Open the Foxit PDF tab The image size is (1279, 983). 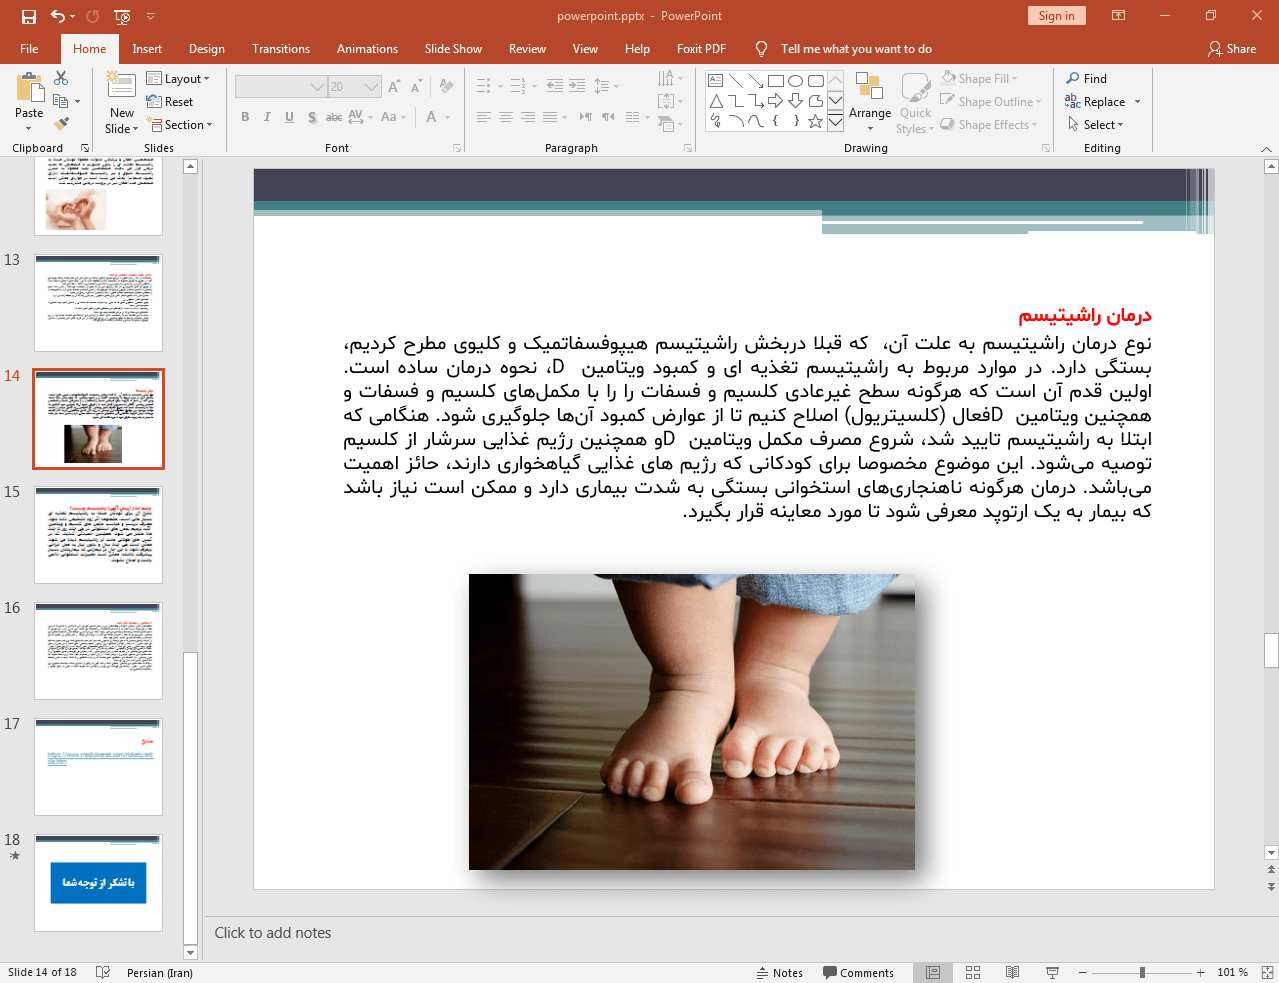click(701, 48)
